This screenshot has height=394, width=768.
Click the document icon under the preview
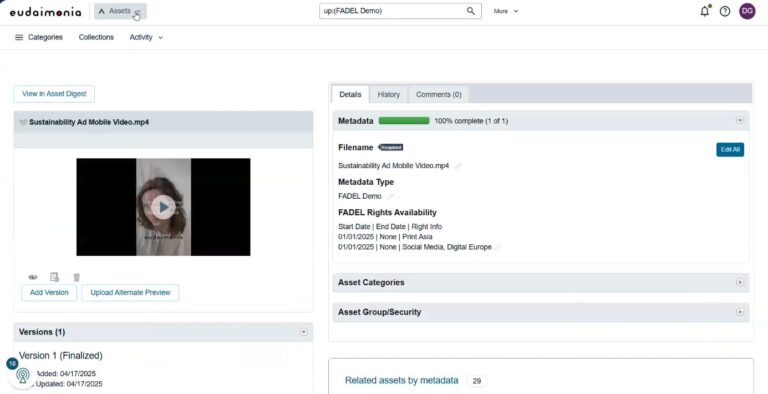tap(54, 277)
